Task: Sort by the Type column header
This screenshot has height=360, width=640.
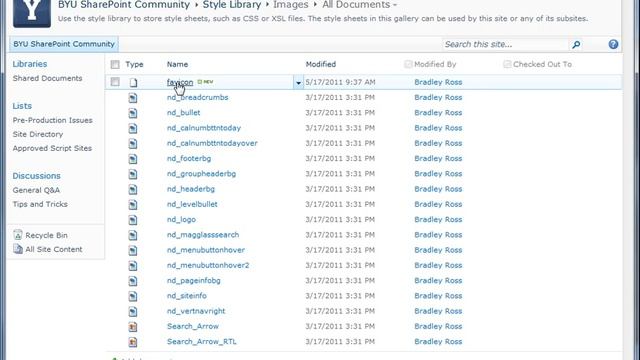Action: click(134, 64)
